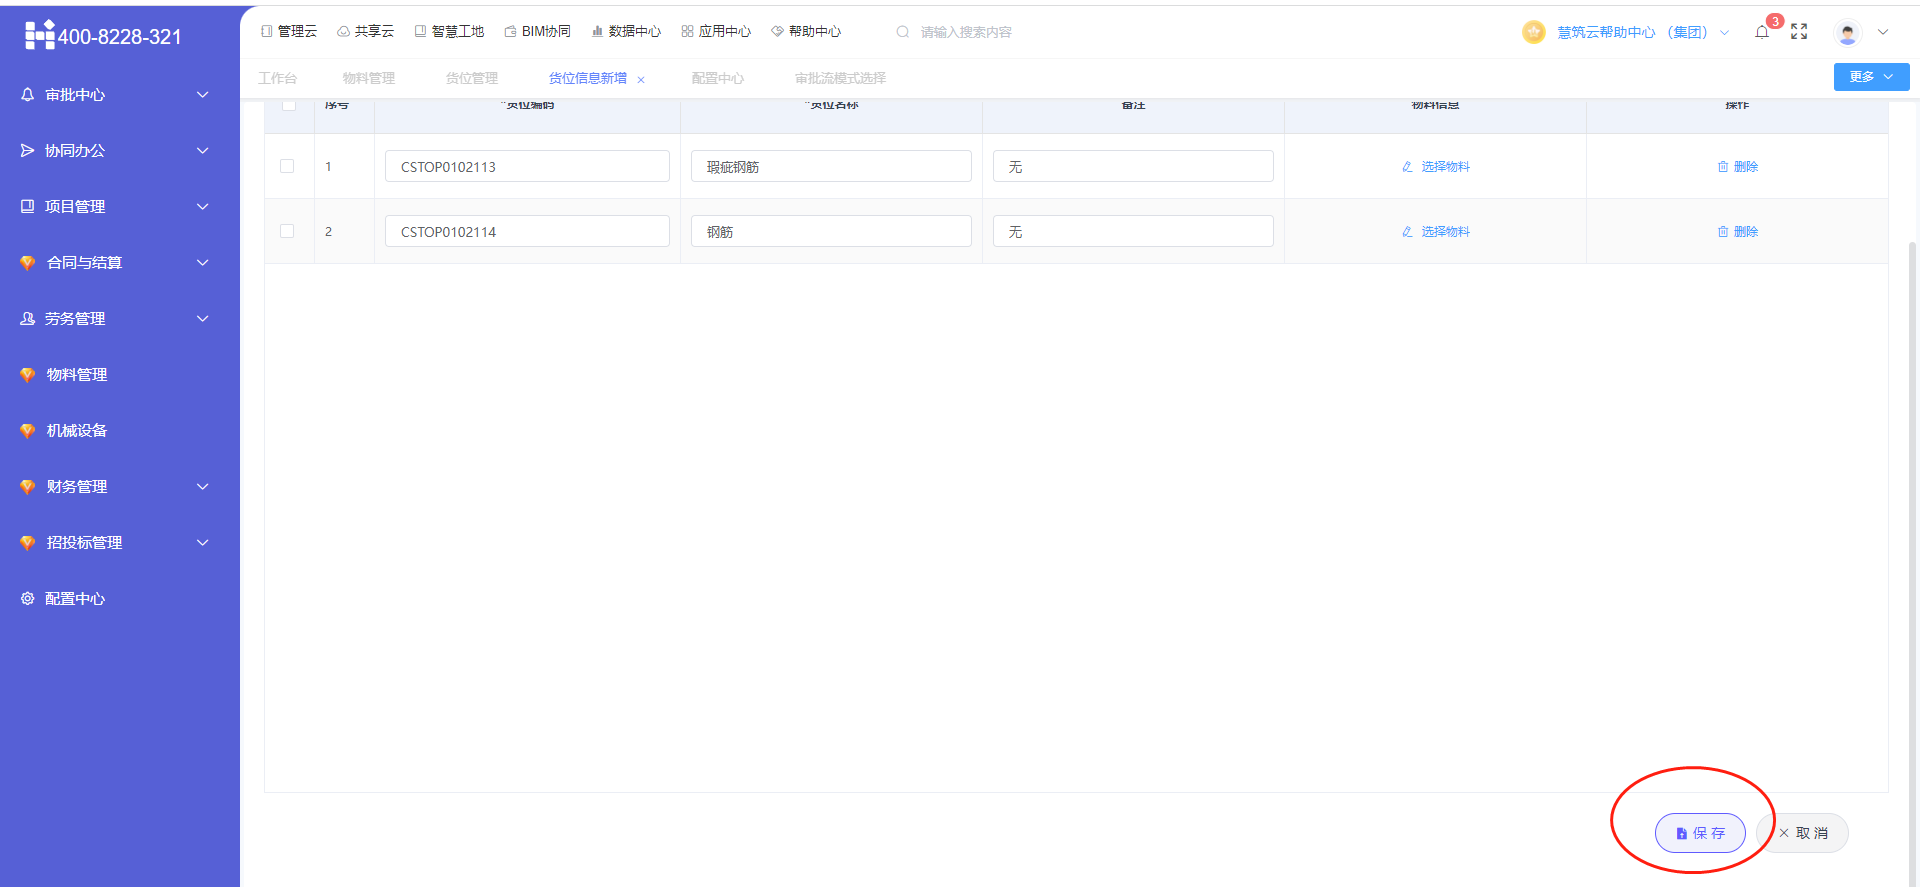Open the account dropdown arrow beside avatar
The width and height of the screenshot is (1920, 887).
[1883, 32]
